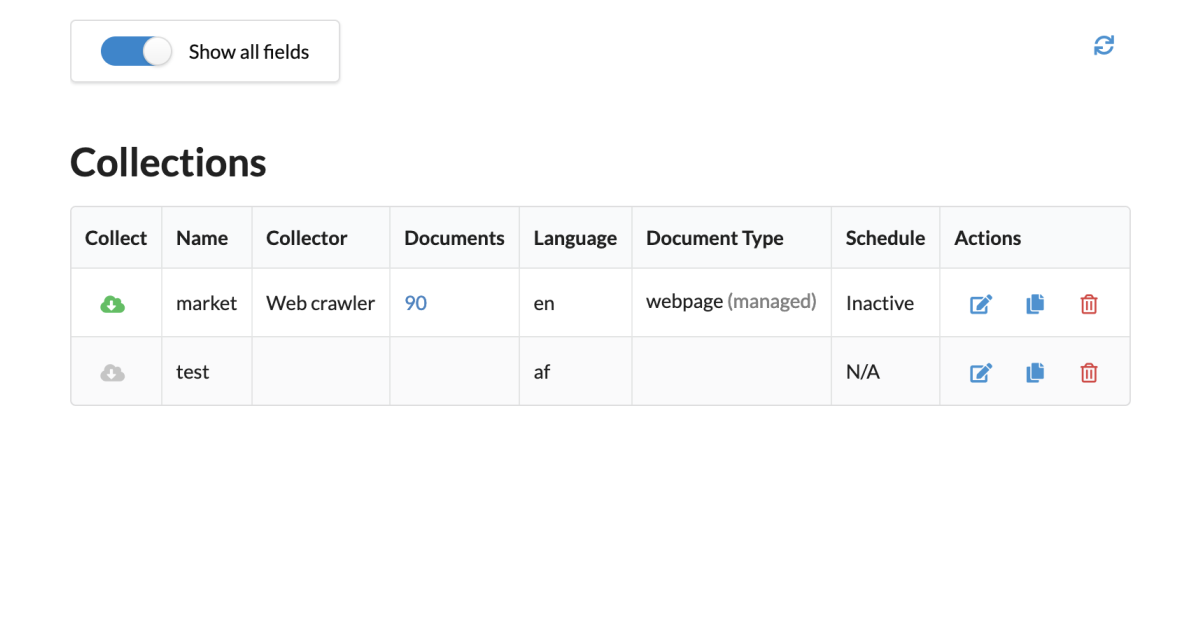The width and height of the screenshot is (1200, 630).
Task: Delete the test collection
Action: (x=1088, y=371)
